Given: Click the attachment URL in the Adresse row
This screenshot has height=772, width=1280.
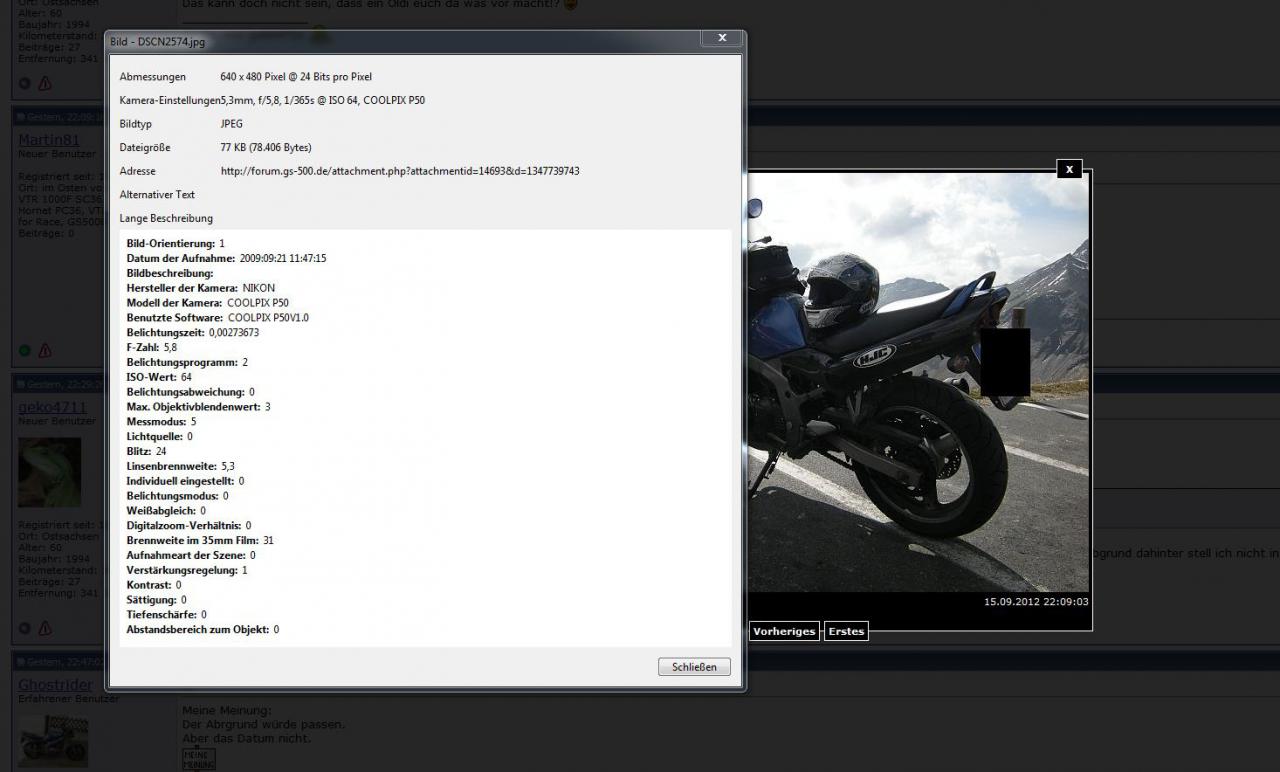Looking at the screenshot, I should (x=400, y=171).
